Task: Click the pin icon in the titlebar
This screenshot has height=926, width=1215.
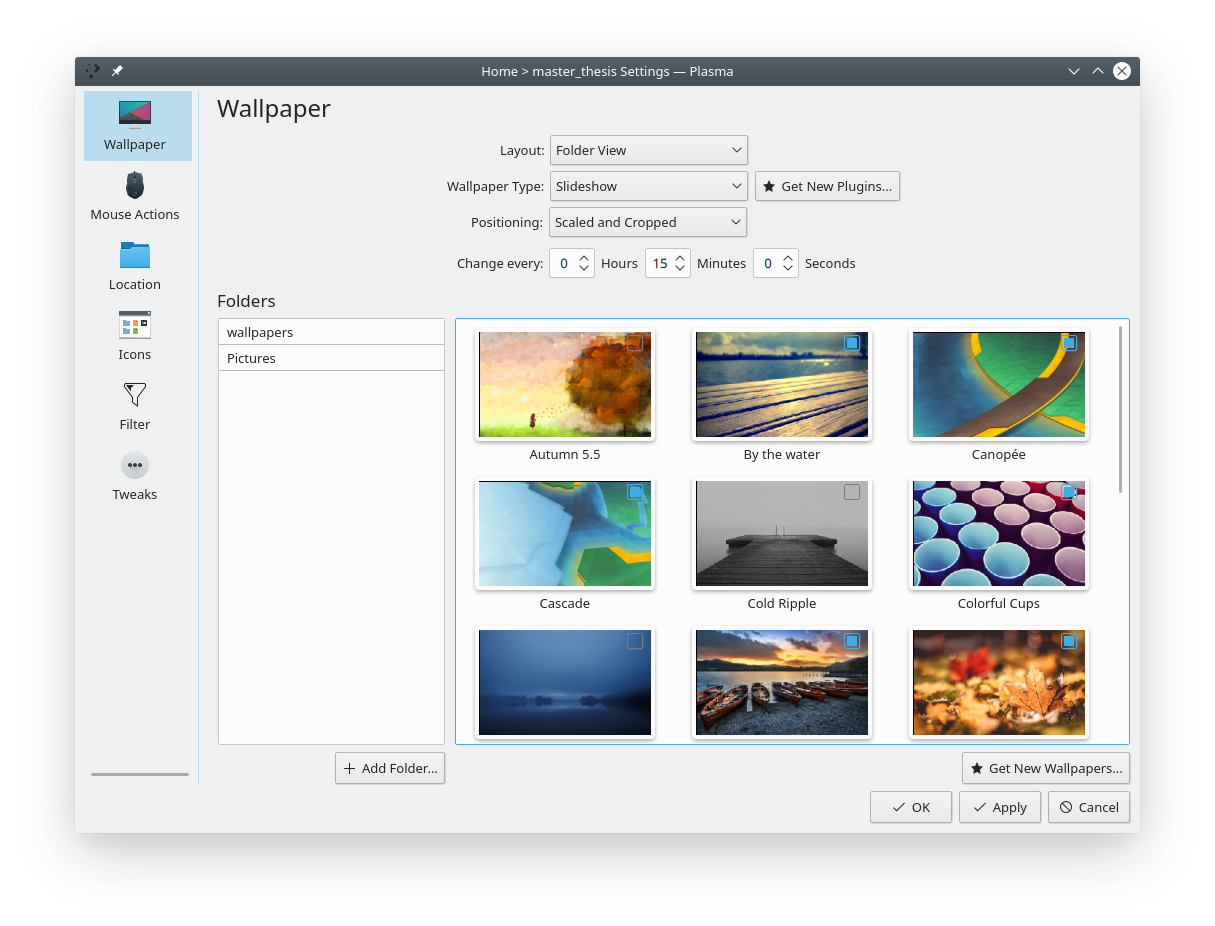Action: click(116, 71)
